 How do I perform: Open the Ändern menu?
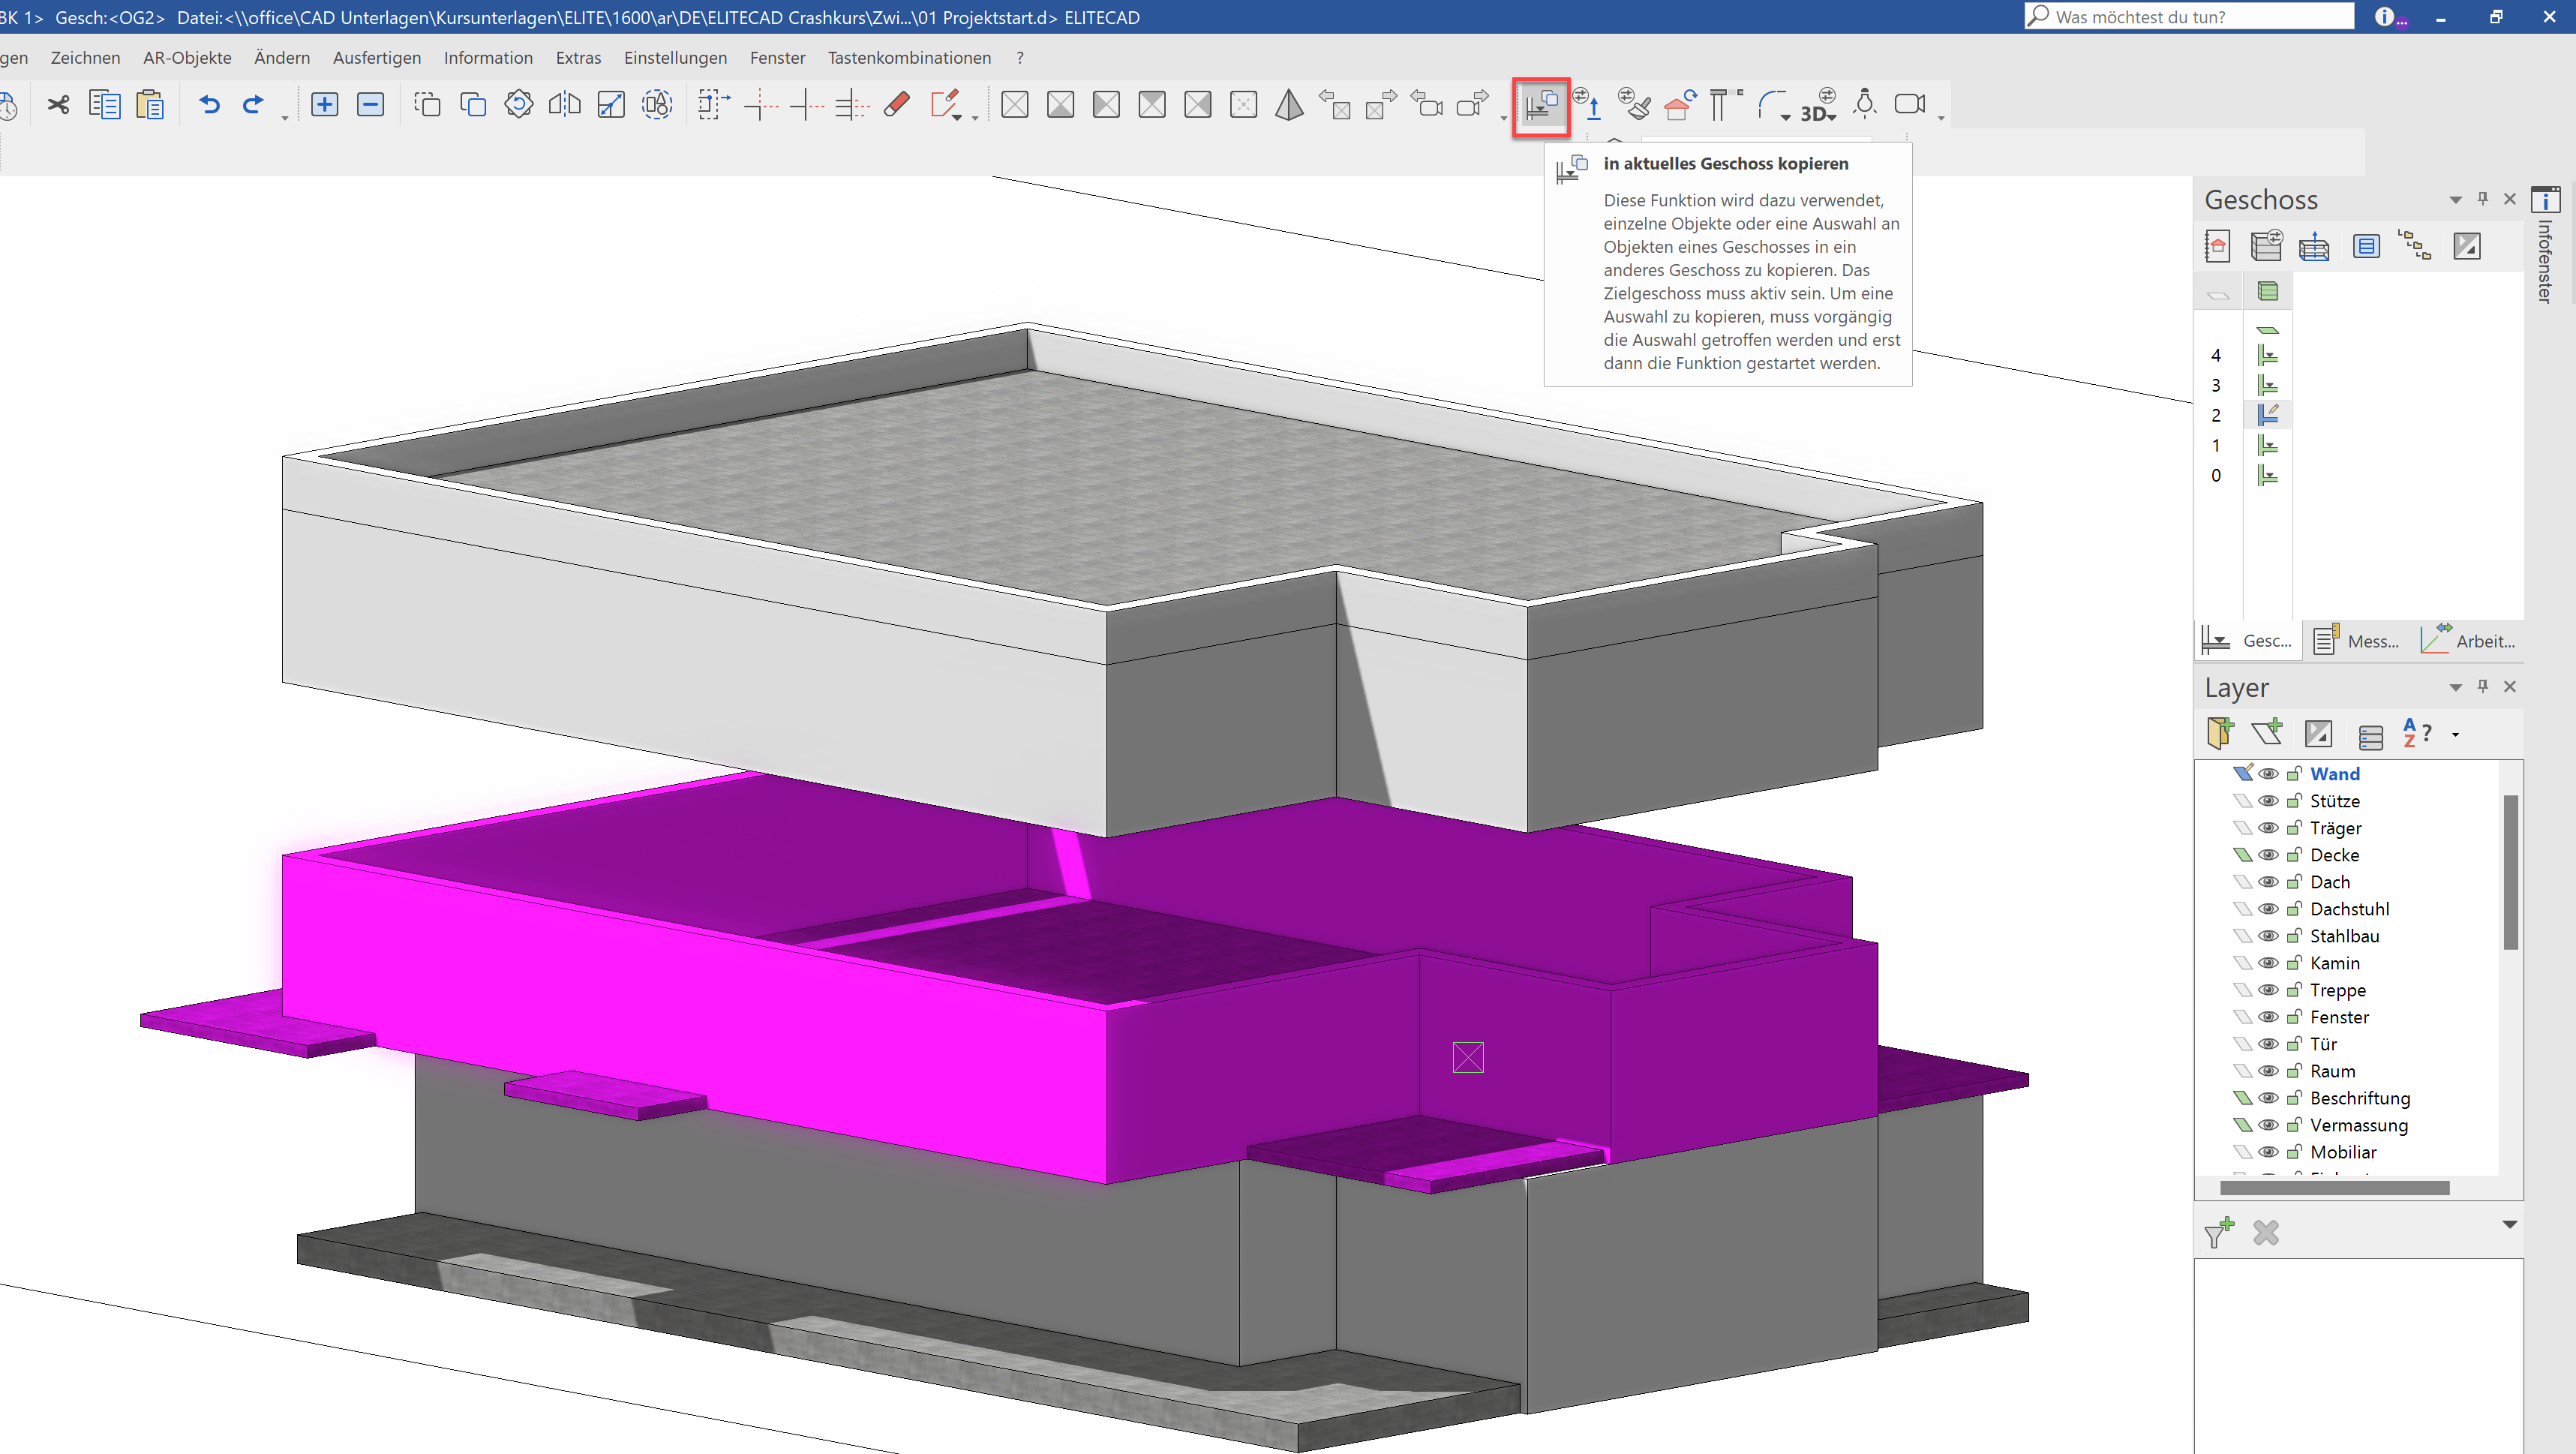click(282, 58)
